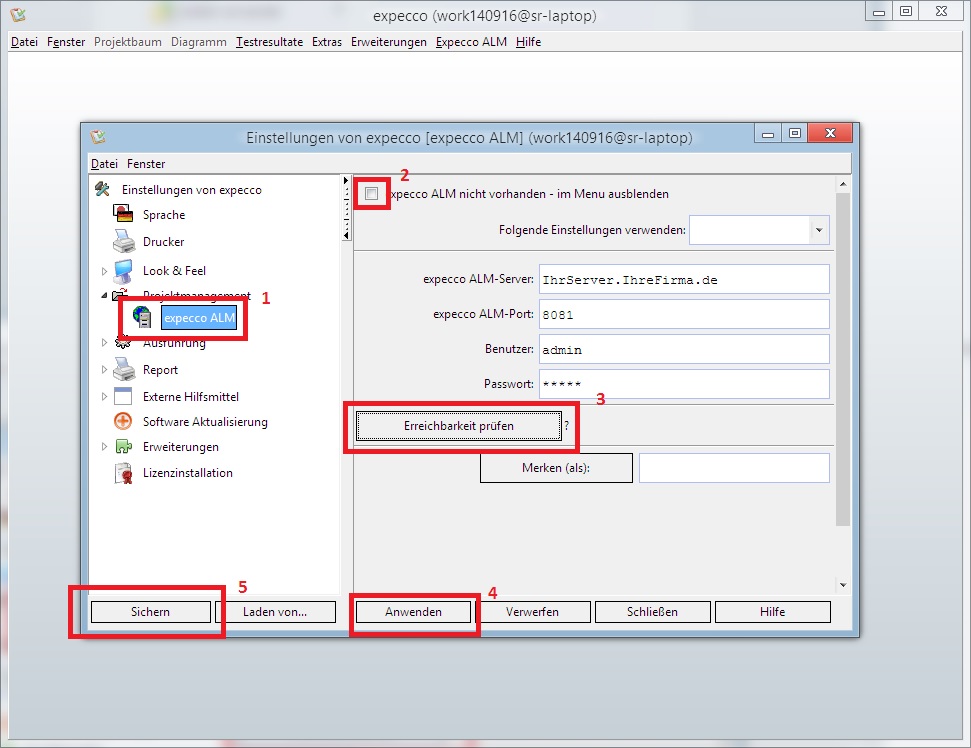Expand the Look & Feel tree node

click(x=104, y=271)
